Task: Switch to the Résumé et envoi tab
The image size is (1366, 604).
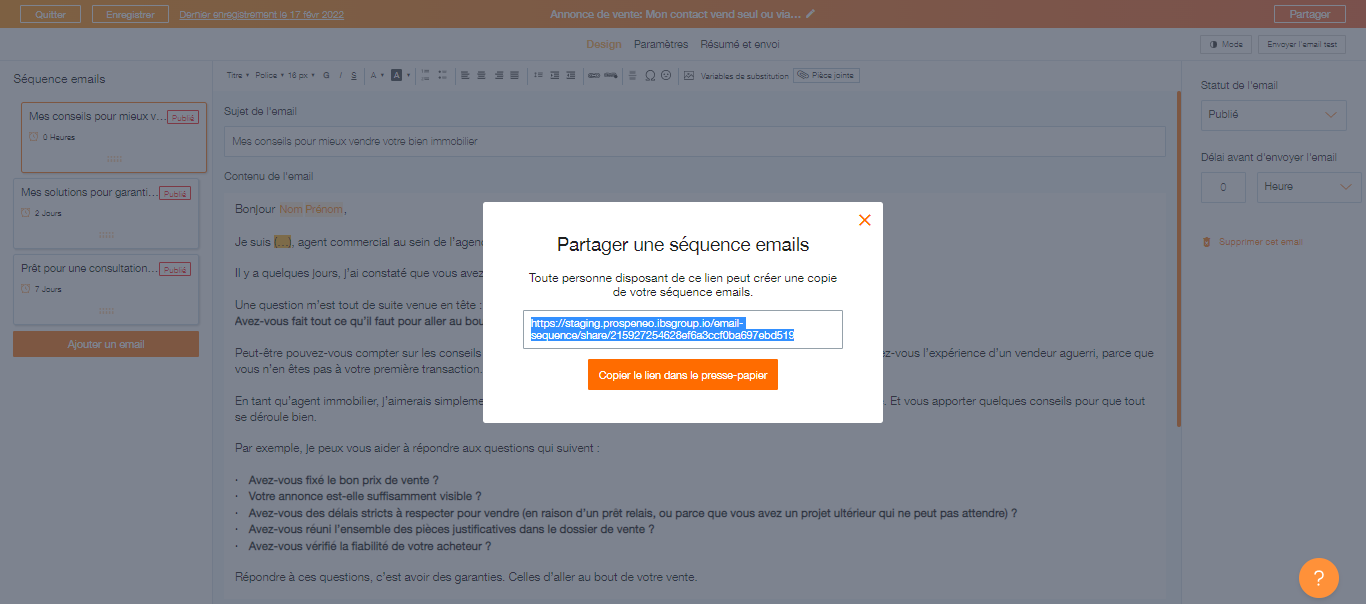Action: pos(740,44)
